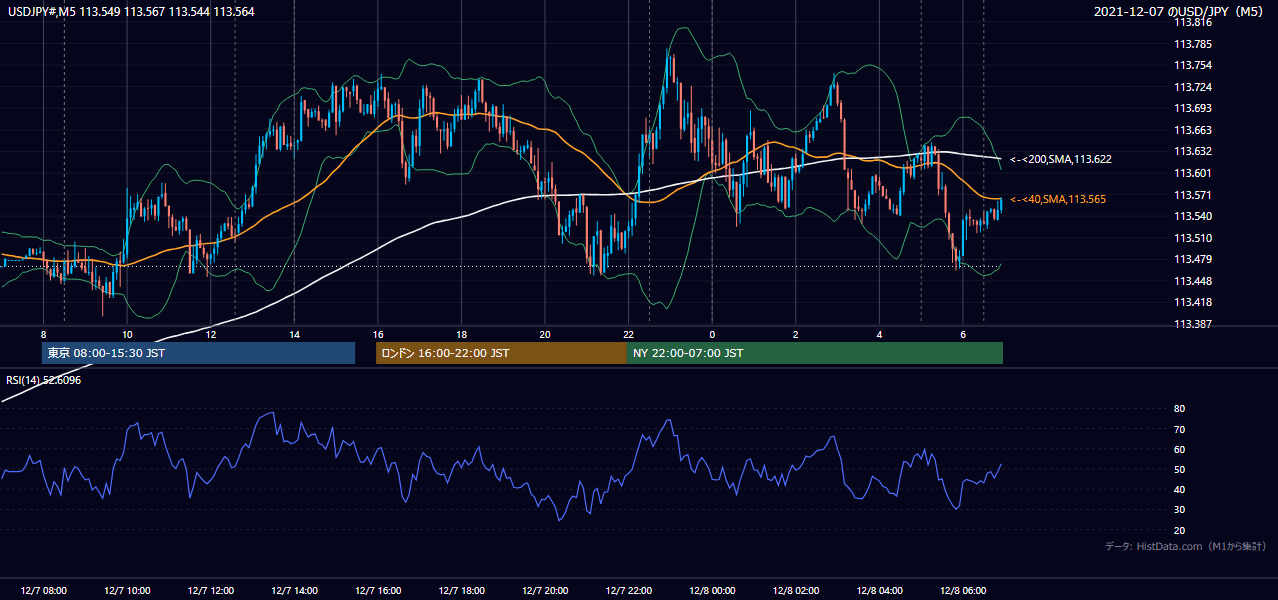Click the bottom time label 12/7 10:00
The height and width of the screenshot is (600, 1278).
coord(127,591)
